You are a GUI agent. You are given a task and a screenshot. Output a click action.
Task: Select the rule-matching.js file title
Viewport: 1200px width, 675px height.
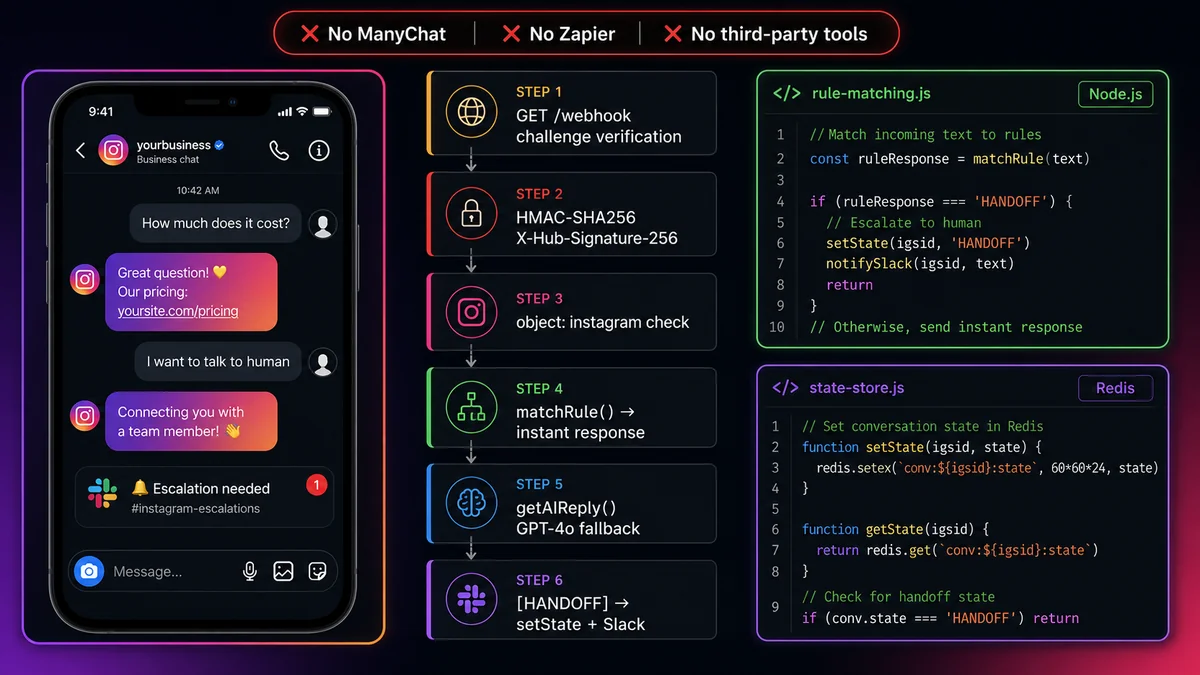(x=871, y=94)
